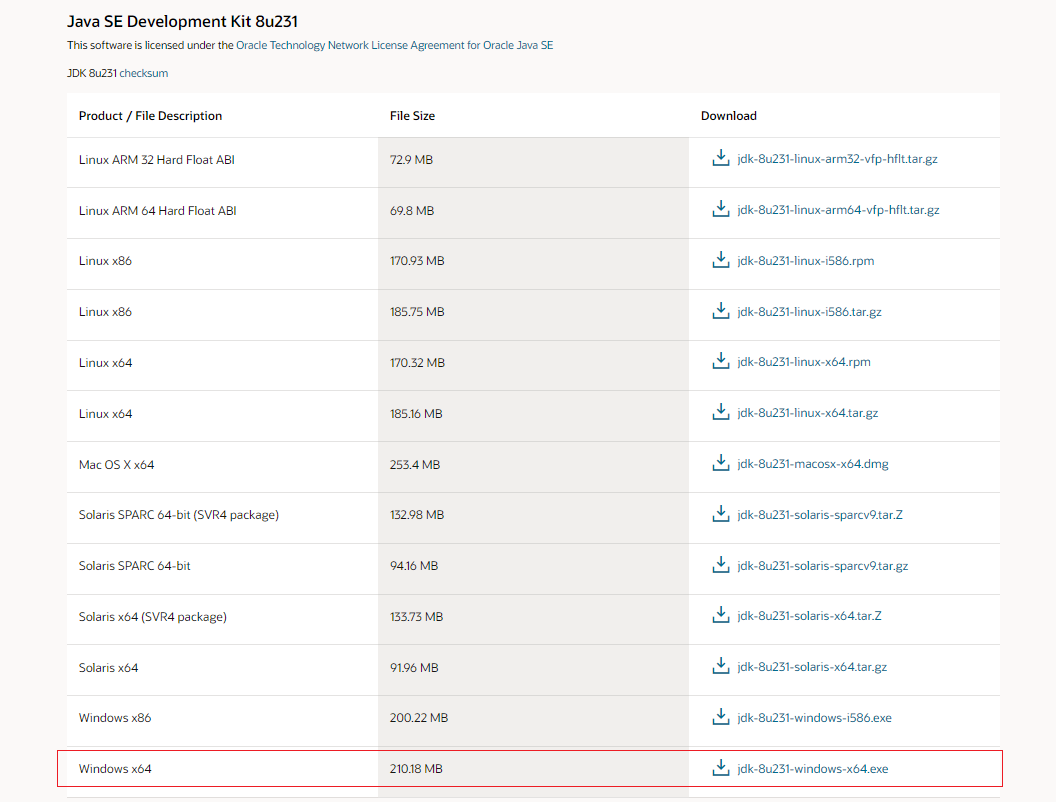Click the Product / File Description column header
The width and height of the screenshot is (1056, 802).
click(150, 116)
